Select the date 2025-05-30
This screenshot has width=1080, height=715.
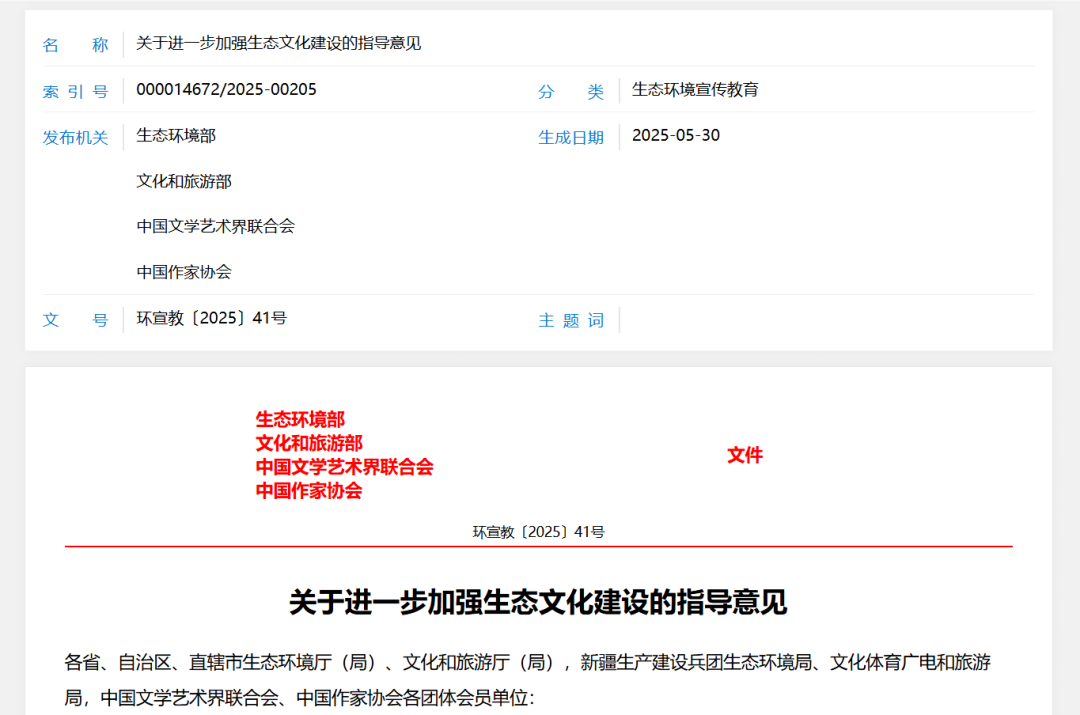(676, 136)
